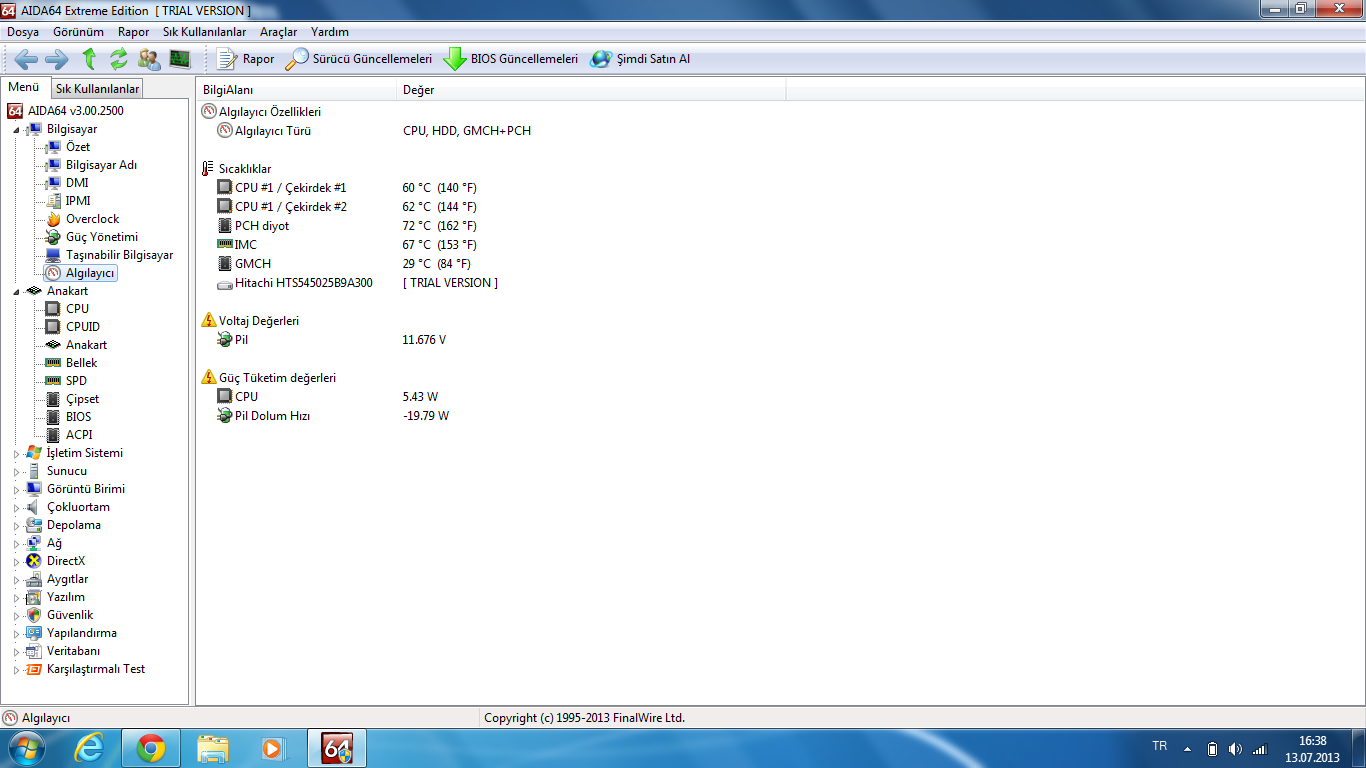
Task: Click the green Up arrow toolbar icon
Action: click(89, 59)
